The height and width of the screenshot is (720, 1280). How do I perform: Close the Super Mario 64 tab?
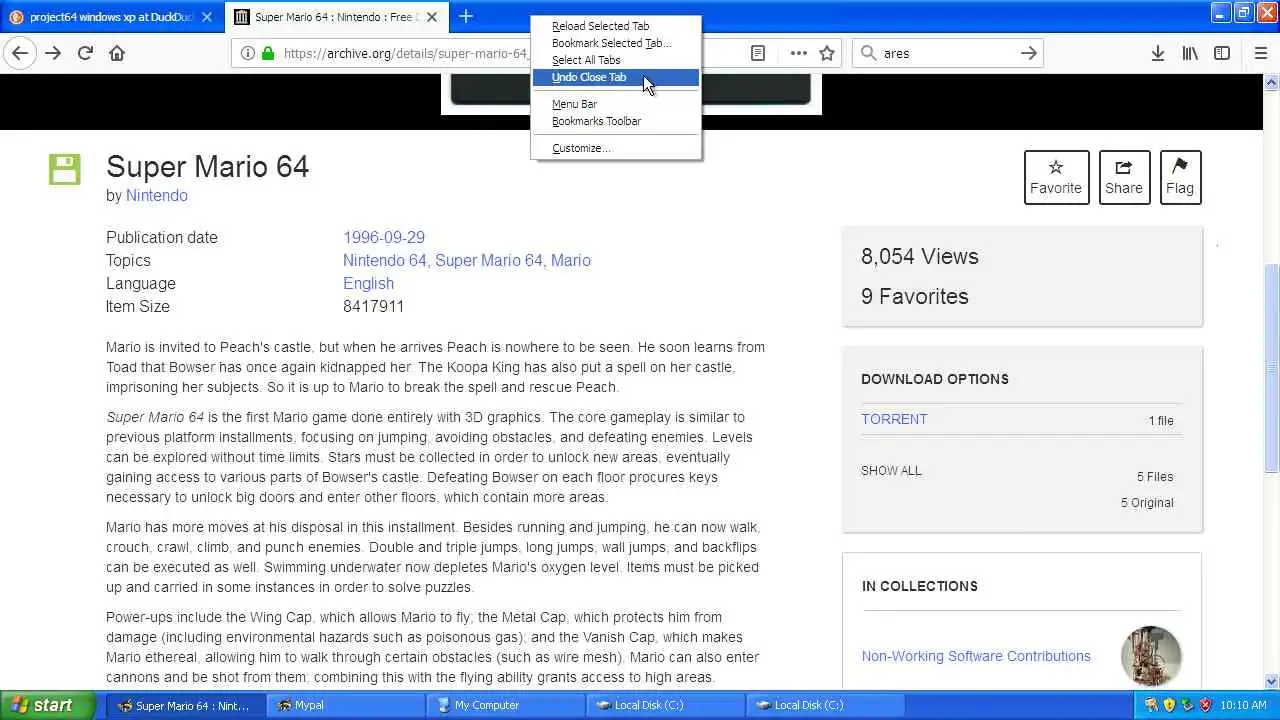tap(431, 17)
